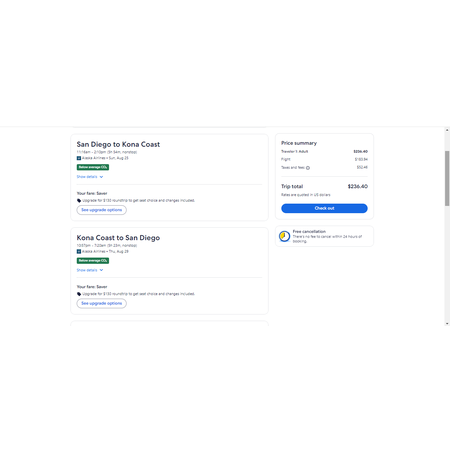The height and width of the screenshot is (450, 450).
Task: Click the Alaska Airlines logo on departure flight
Action: (79, 158)
